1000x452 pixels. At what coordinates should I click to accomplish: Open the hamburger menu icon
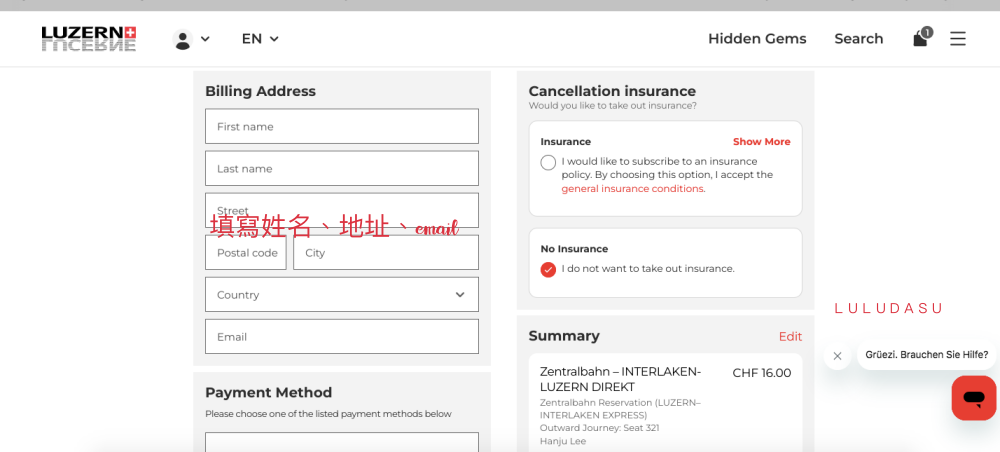click(957, 39)
